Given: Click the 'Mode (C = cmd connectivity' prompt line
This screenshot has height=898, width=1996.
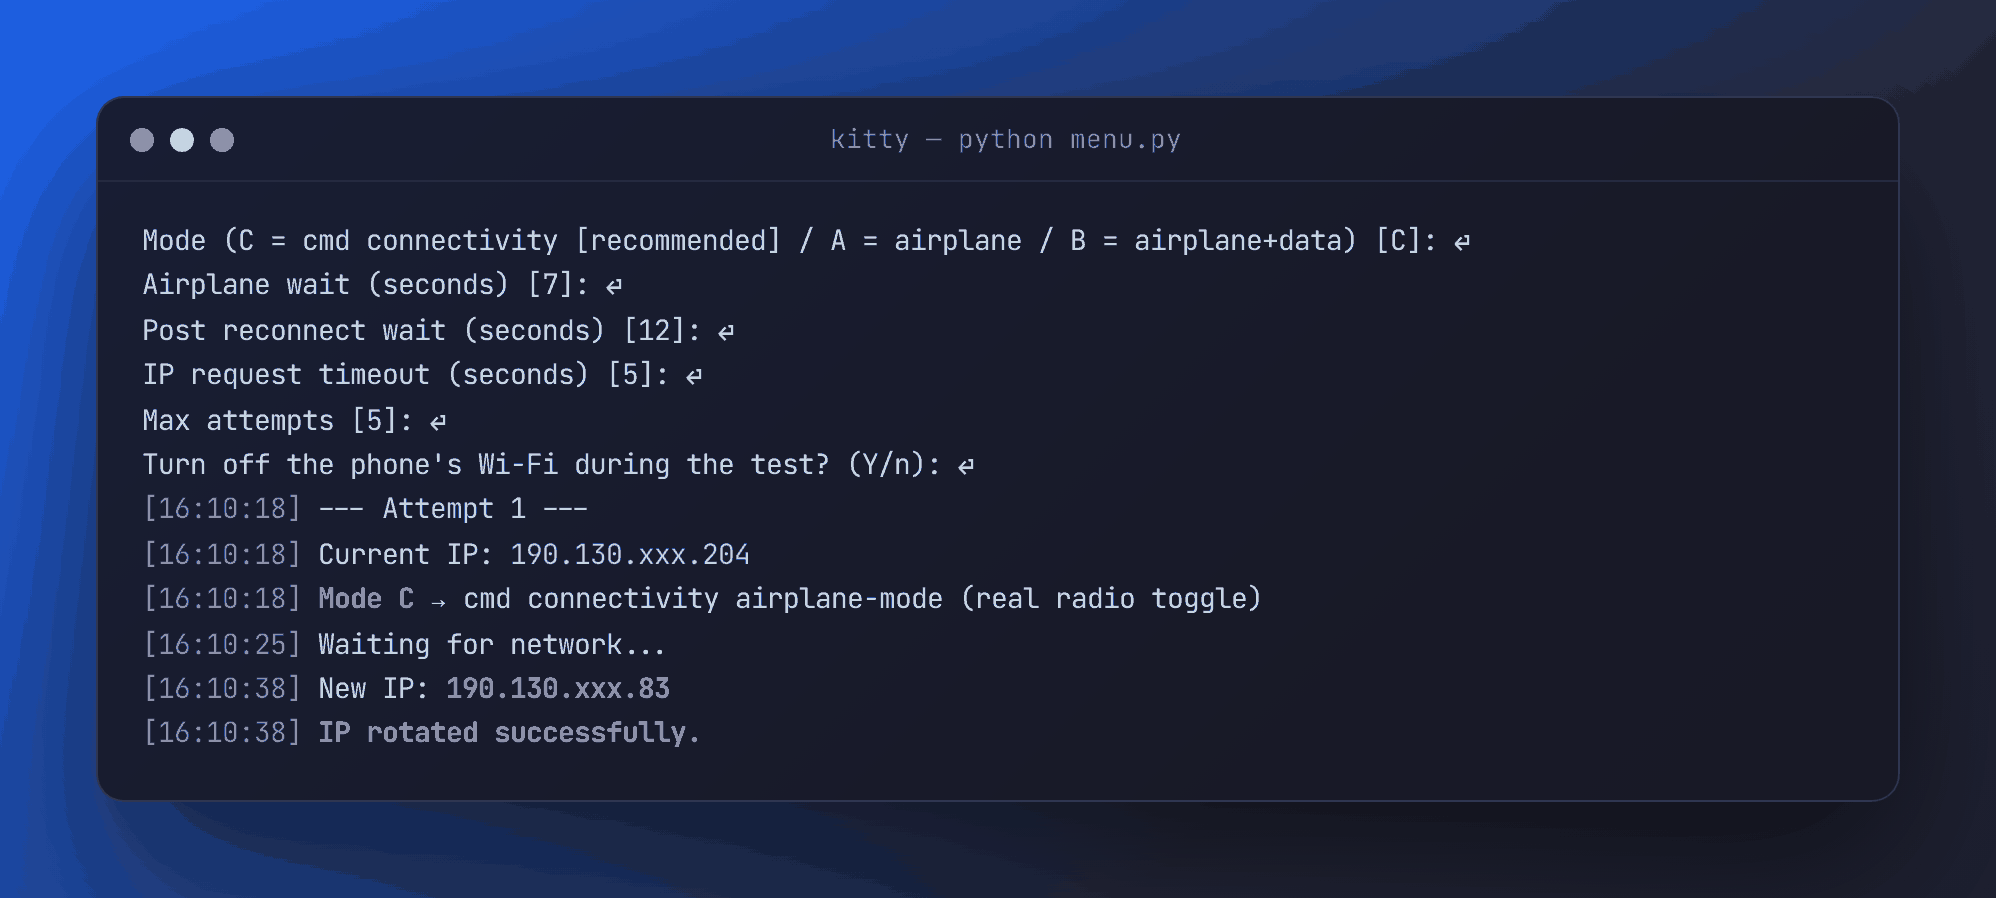Looking at the screenshot, I should tap(806, 241).
